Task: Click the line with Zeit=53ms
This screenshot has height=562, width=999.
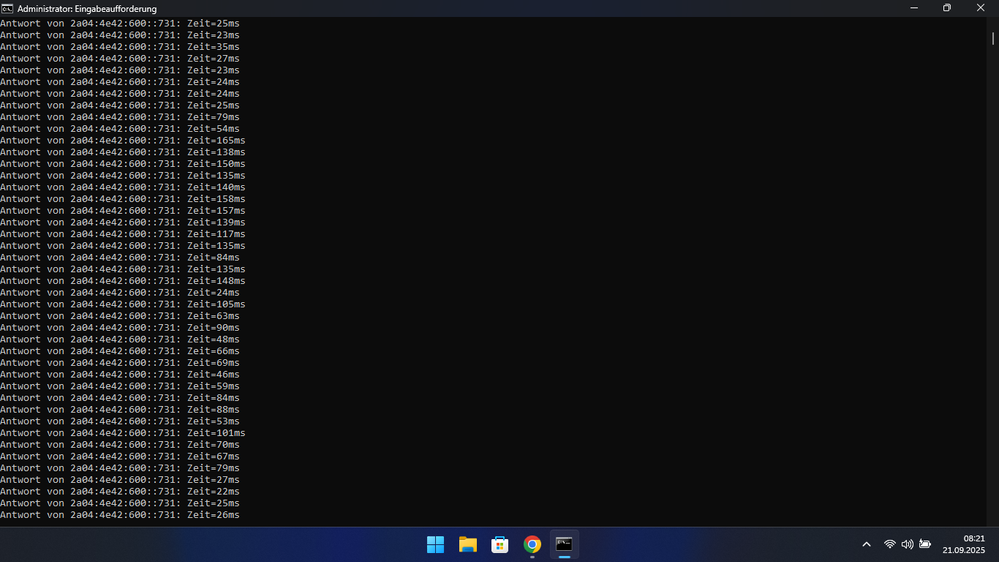Action: 120,421
